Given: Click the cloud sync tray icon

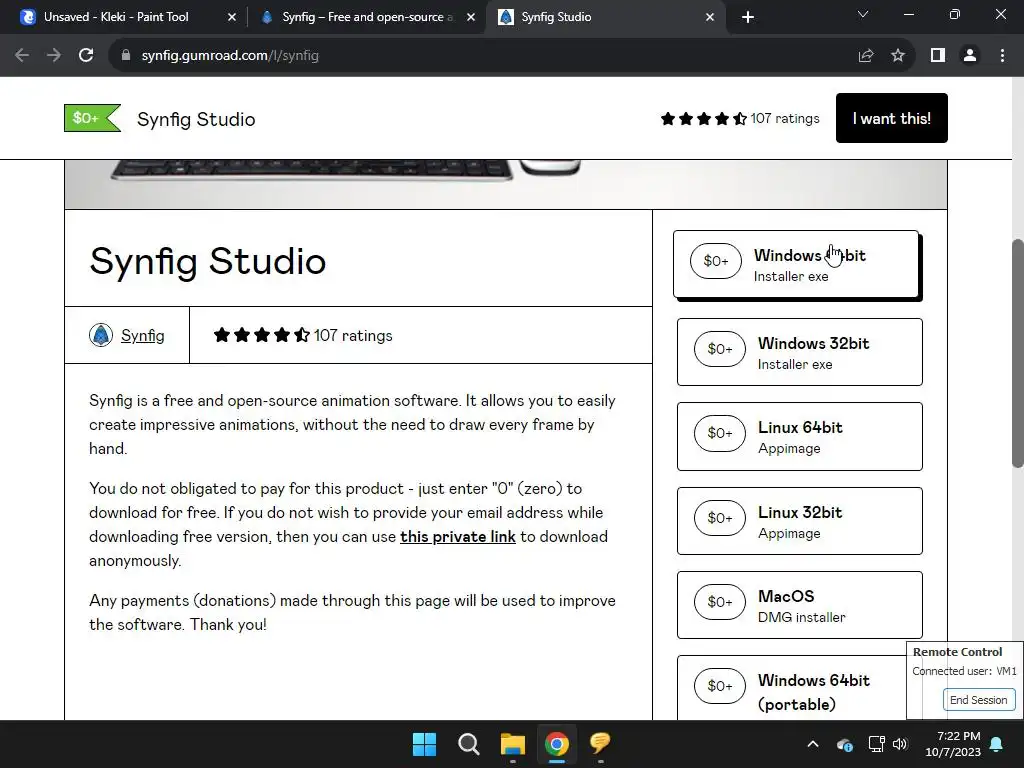Looking at the screenshot, I should (x=844, y=744).
